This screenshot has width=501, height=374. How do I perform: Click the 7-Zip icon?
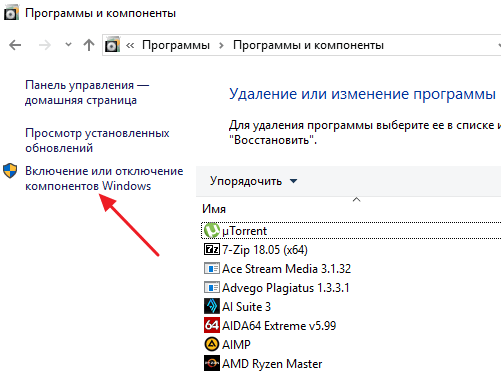tap(212, 249)
